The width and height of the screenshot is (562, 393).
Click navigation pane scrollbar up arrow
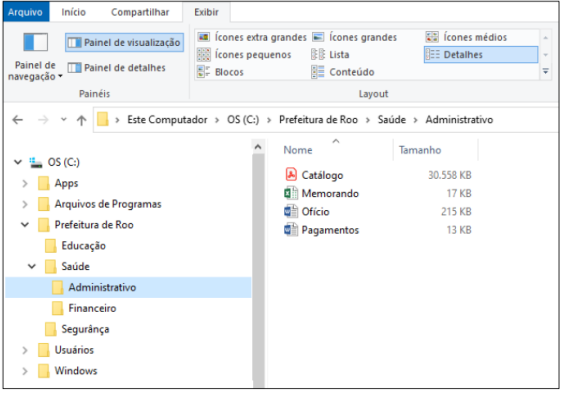click(258, 147)
